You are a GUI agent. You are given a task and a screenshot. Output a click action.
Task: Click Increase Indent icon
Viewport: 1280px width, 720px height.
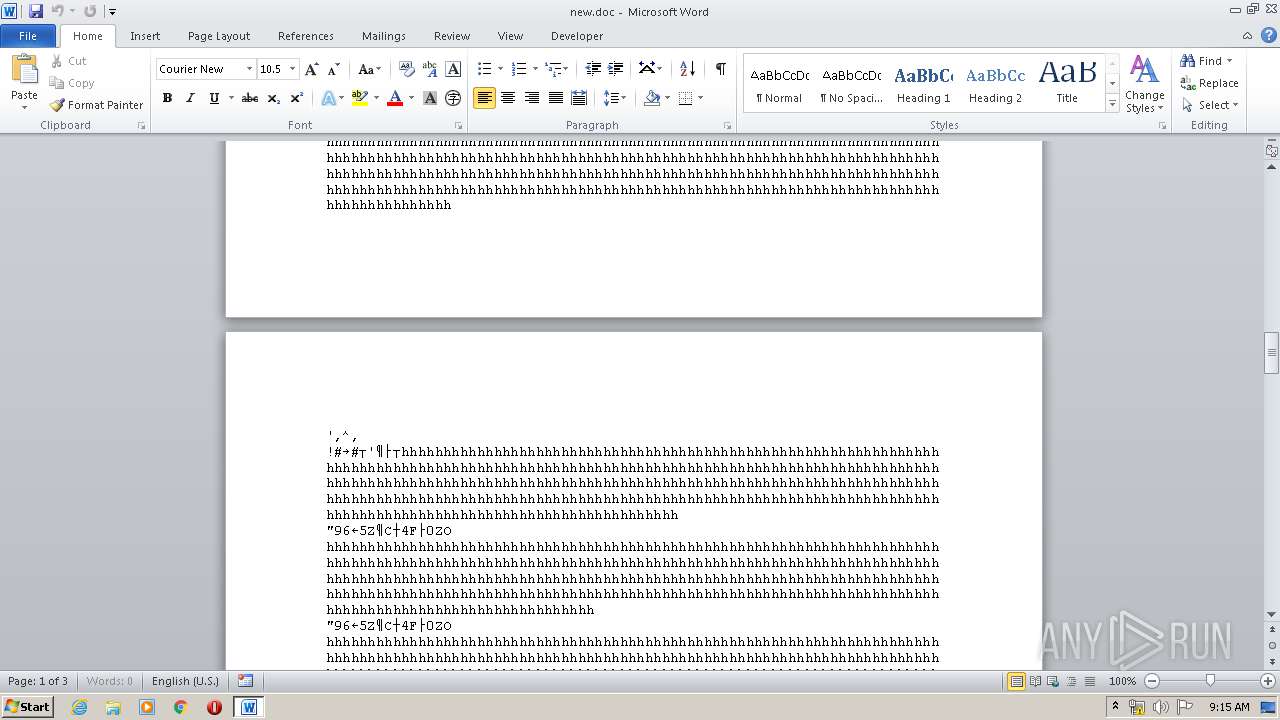(x=616, y=69)
